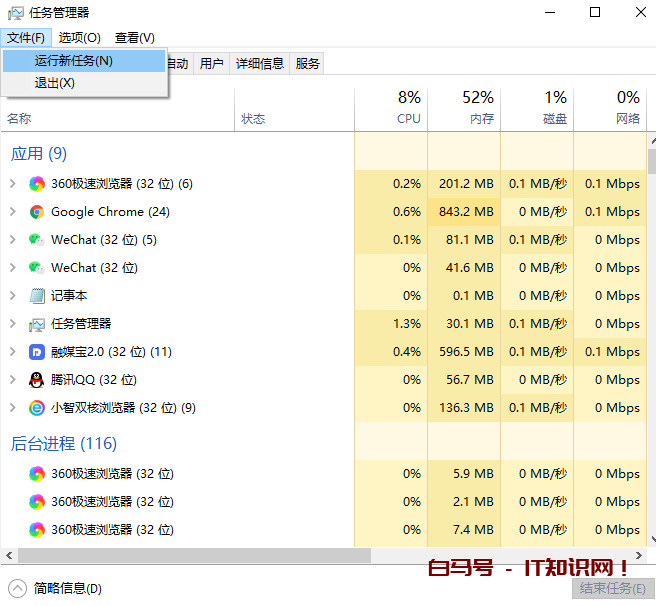Image resolution: width=656 pixels, height=606 pixels.
Task: Click the 融媒宝2.0 app icon
Action: 37,352
